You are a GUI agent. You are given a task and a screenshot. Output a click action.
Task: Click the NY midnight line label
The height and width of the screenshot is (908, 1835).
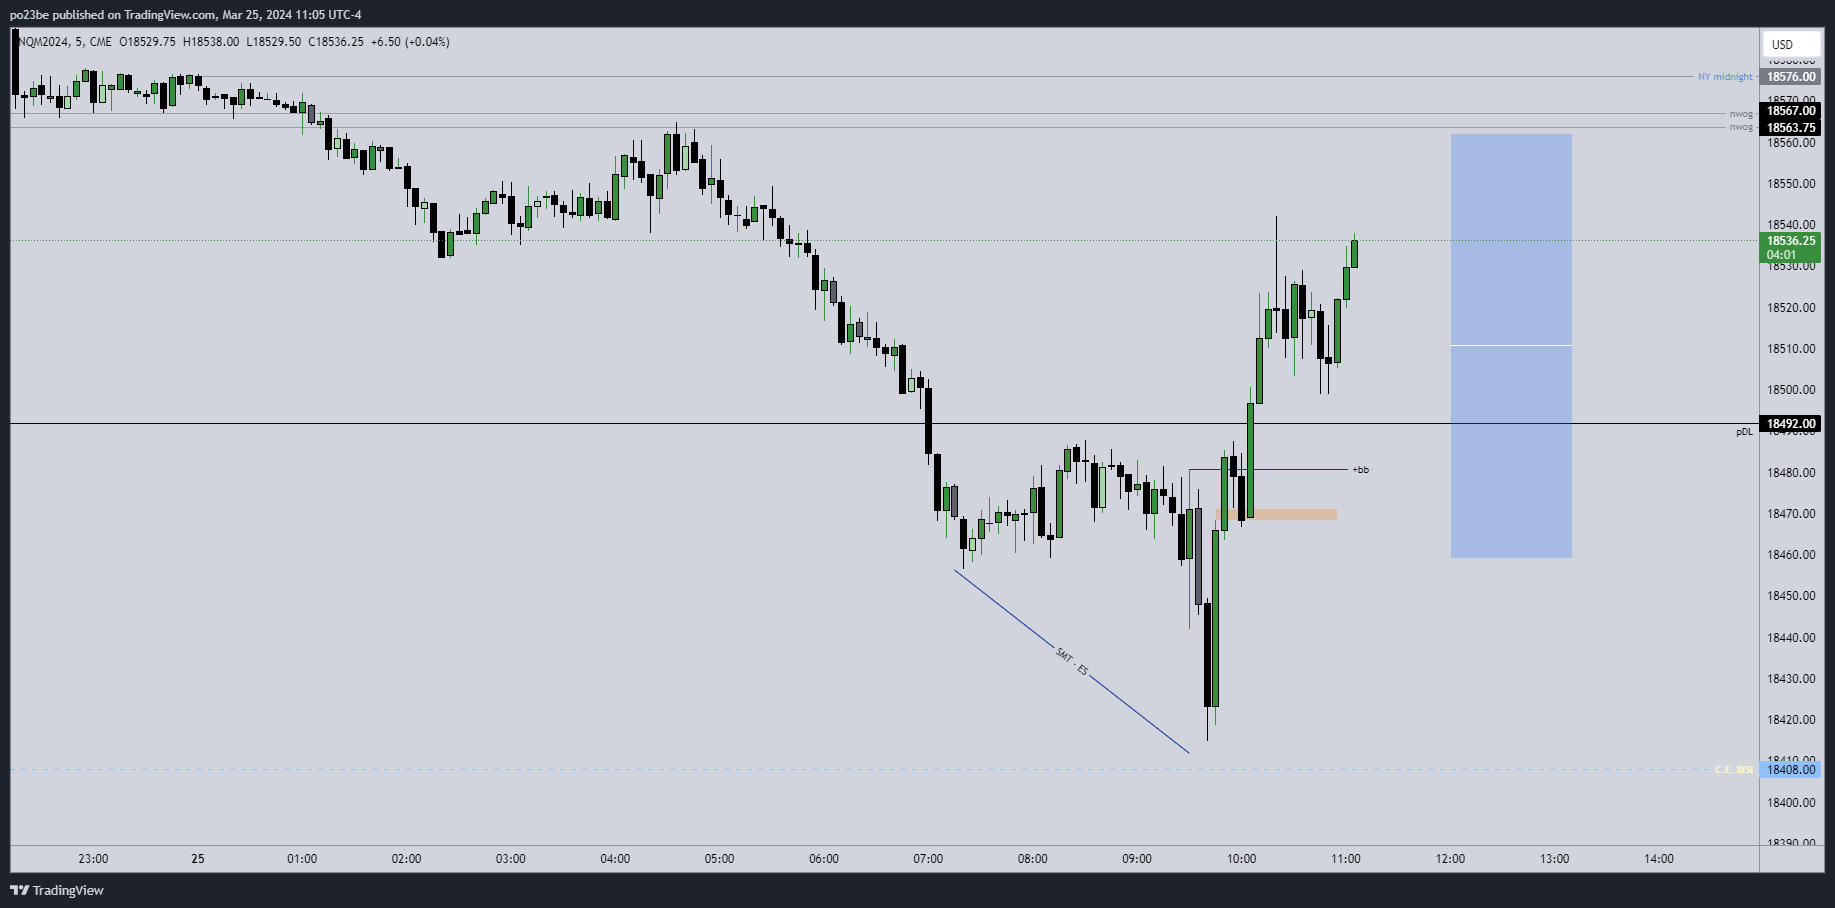click(1725, 77)
